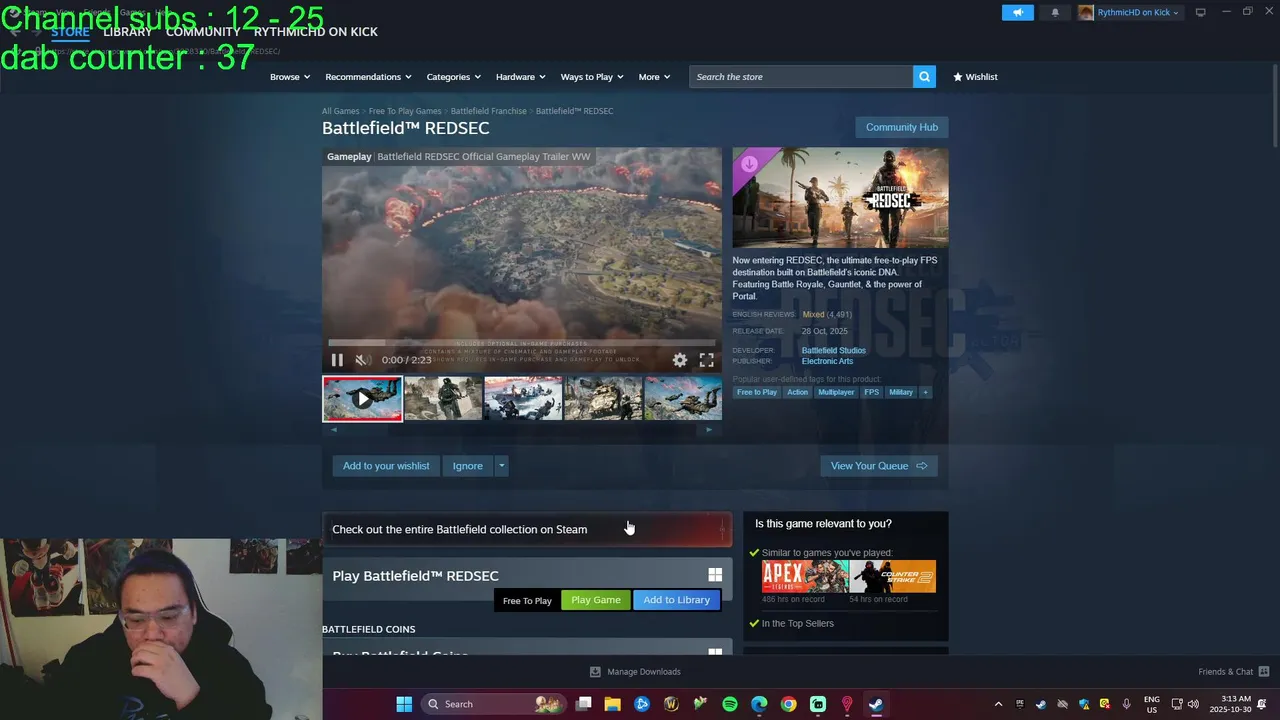Click the Windows Start button
This screenshot has height=720, width=1280.
pyautogui.click(x=404, y=704)
